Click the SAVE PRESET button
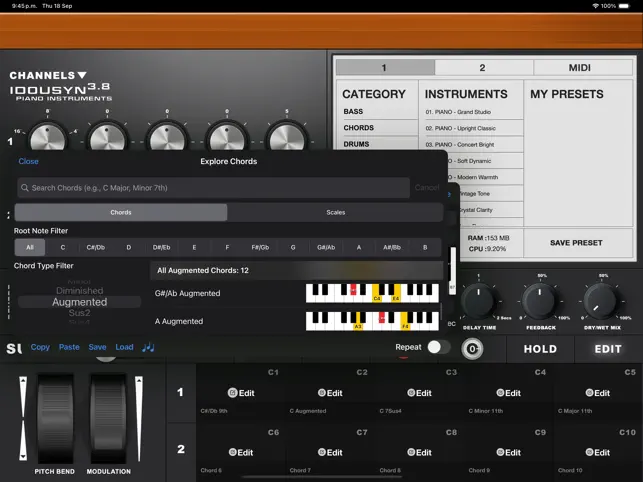 click(576, 243)
